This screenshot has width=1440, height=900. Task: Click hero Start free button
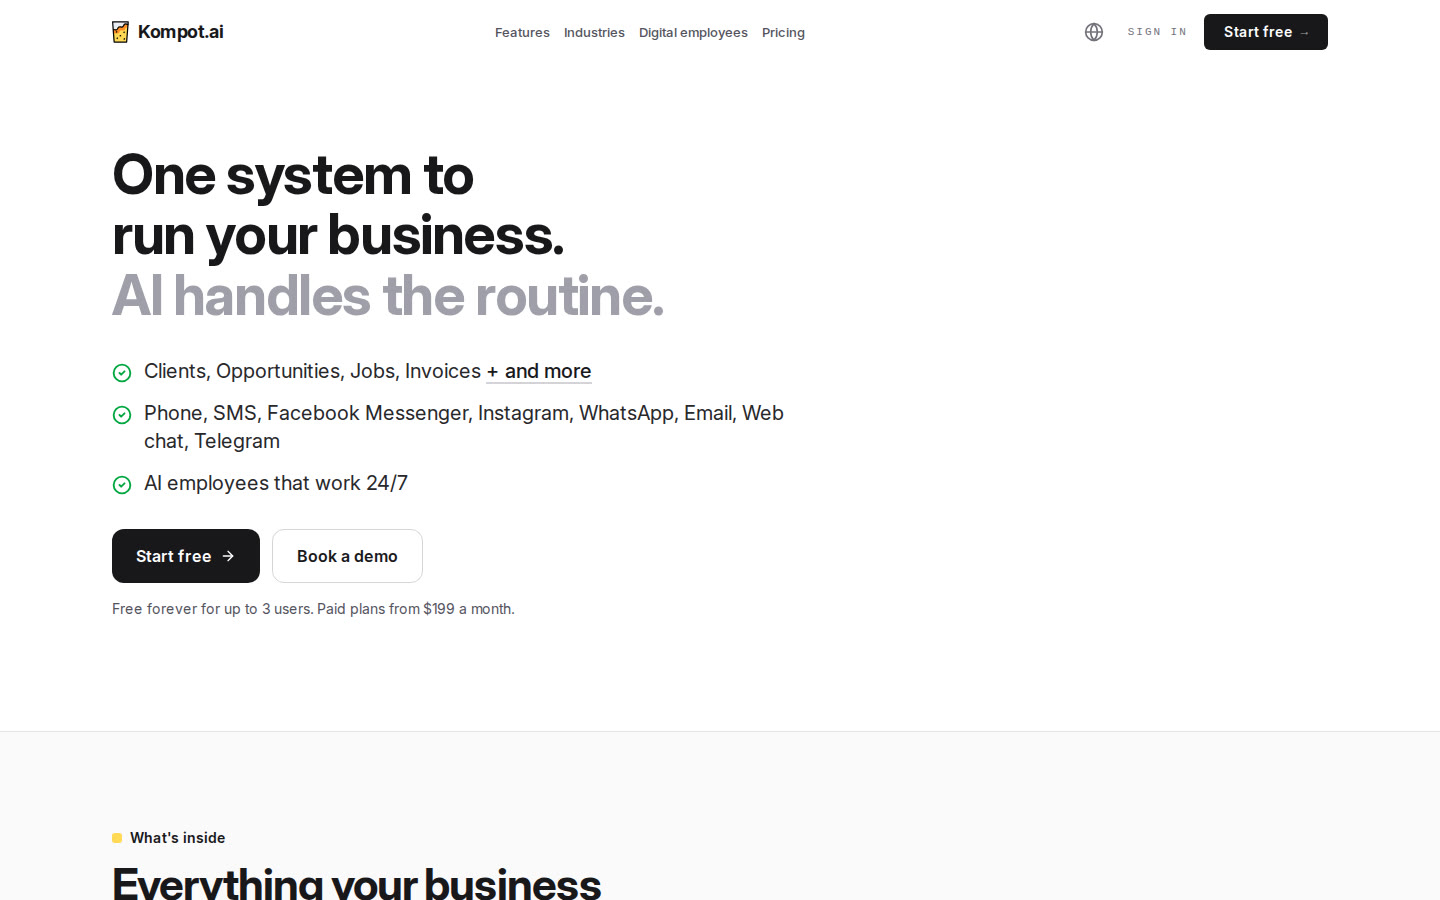pyautogui.click(x=186, y=556)
